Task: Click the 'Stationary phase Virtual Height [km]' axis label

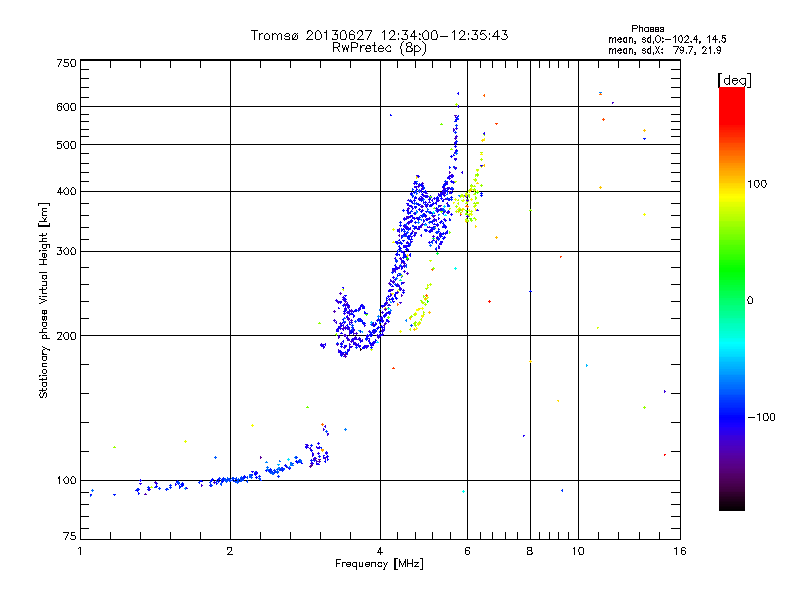Action: pos(44,301)
